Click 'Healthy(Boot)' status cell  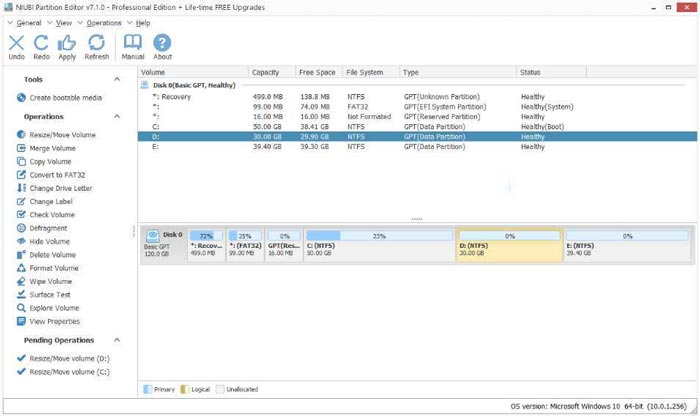[x=542, y=127]
